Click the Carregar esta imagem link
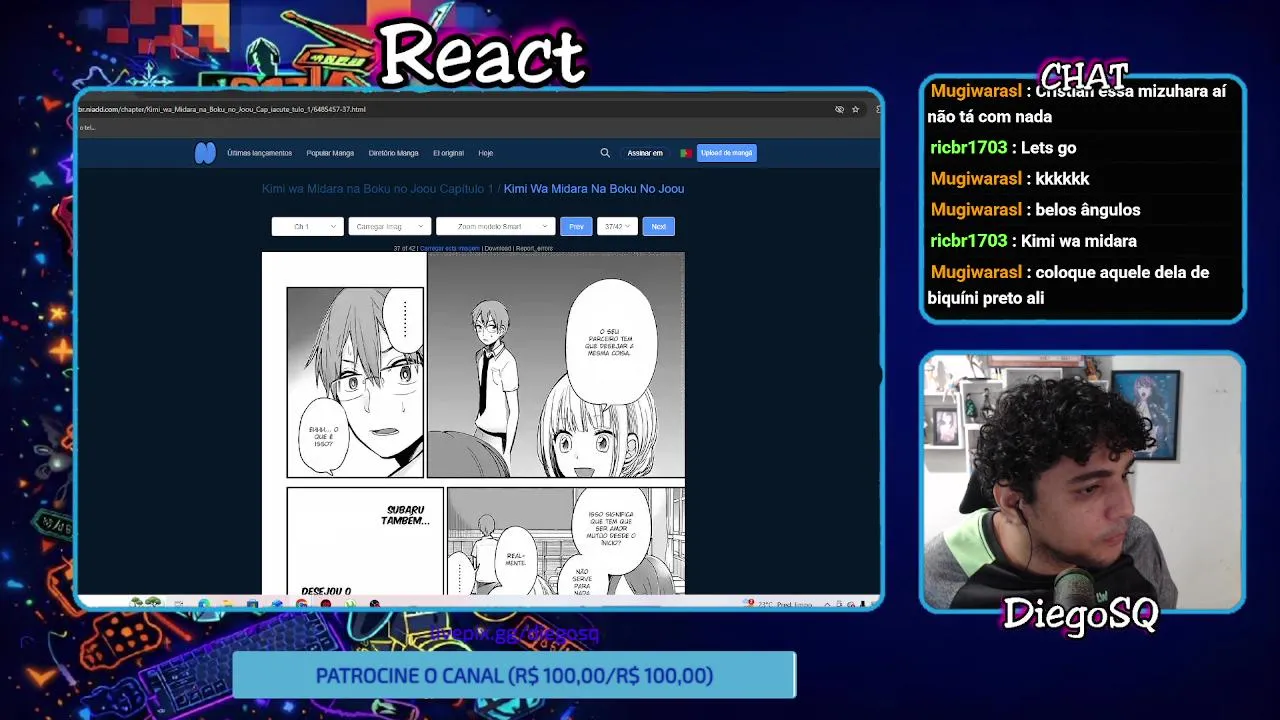Image resolution: width=1280 pixels, height=720 pixels. pyautogui.click(x=449, y=248)
